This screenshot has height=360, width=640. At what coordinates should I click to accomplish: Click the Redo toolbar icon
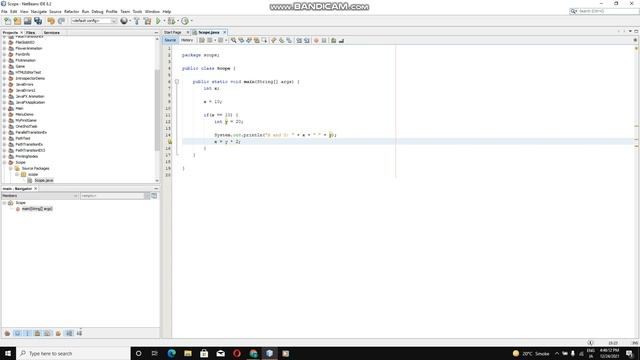click(x=62, y=21)
